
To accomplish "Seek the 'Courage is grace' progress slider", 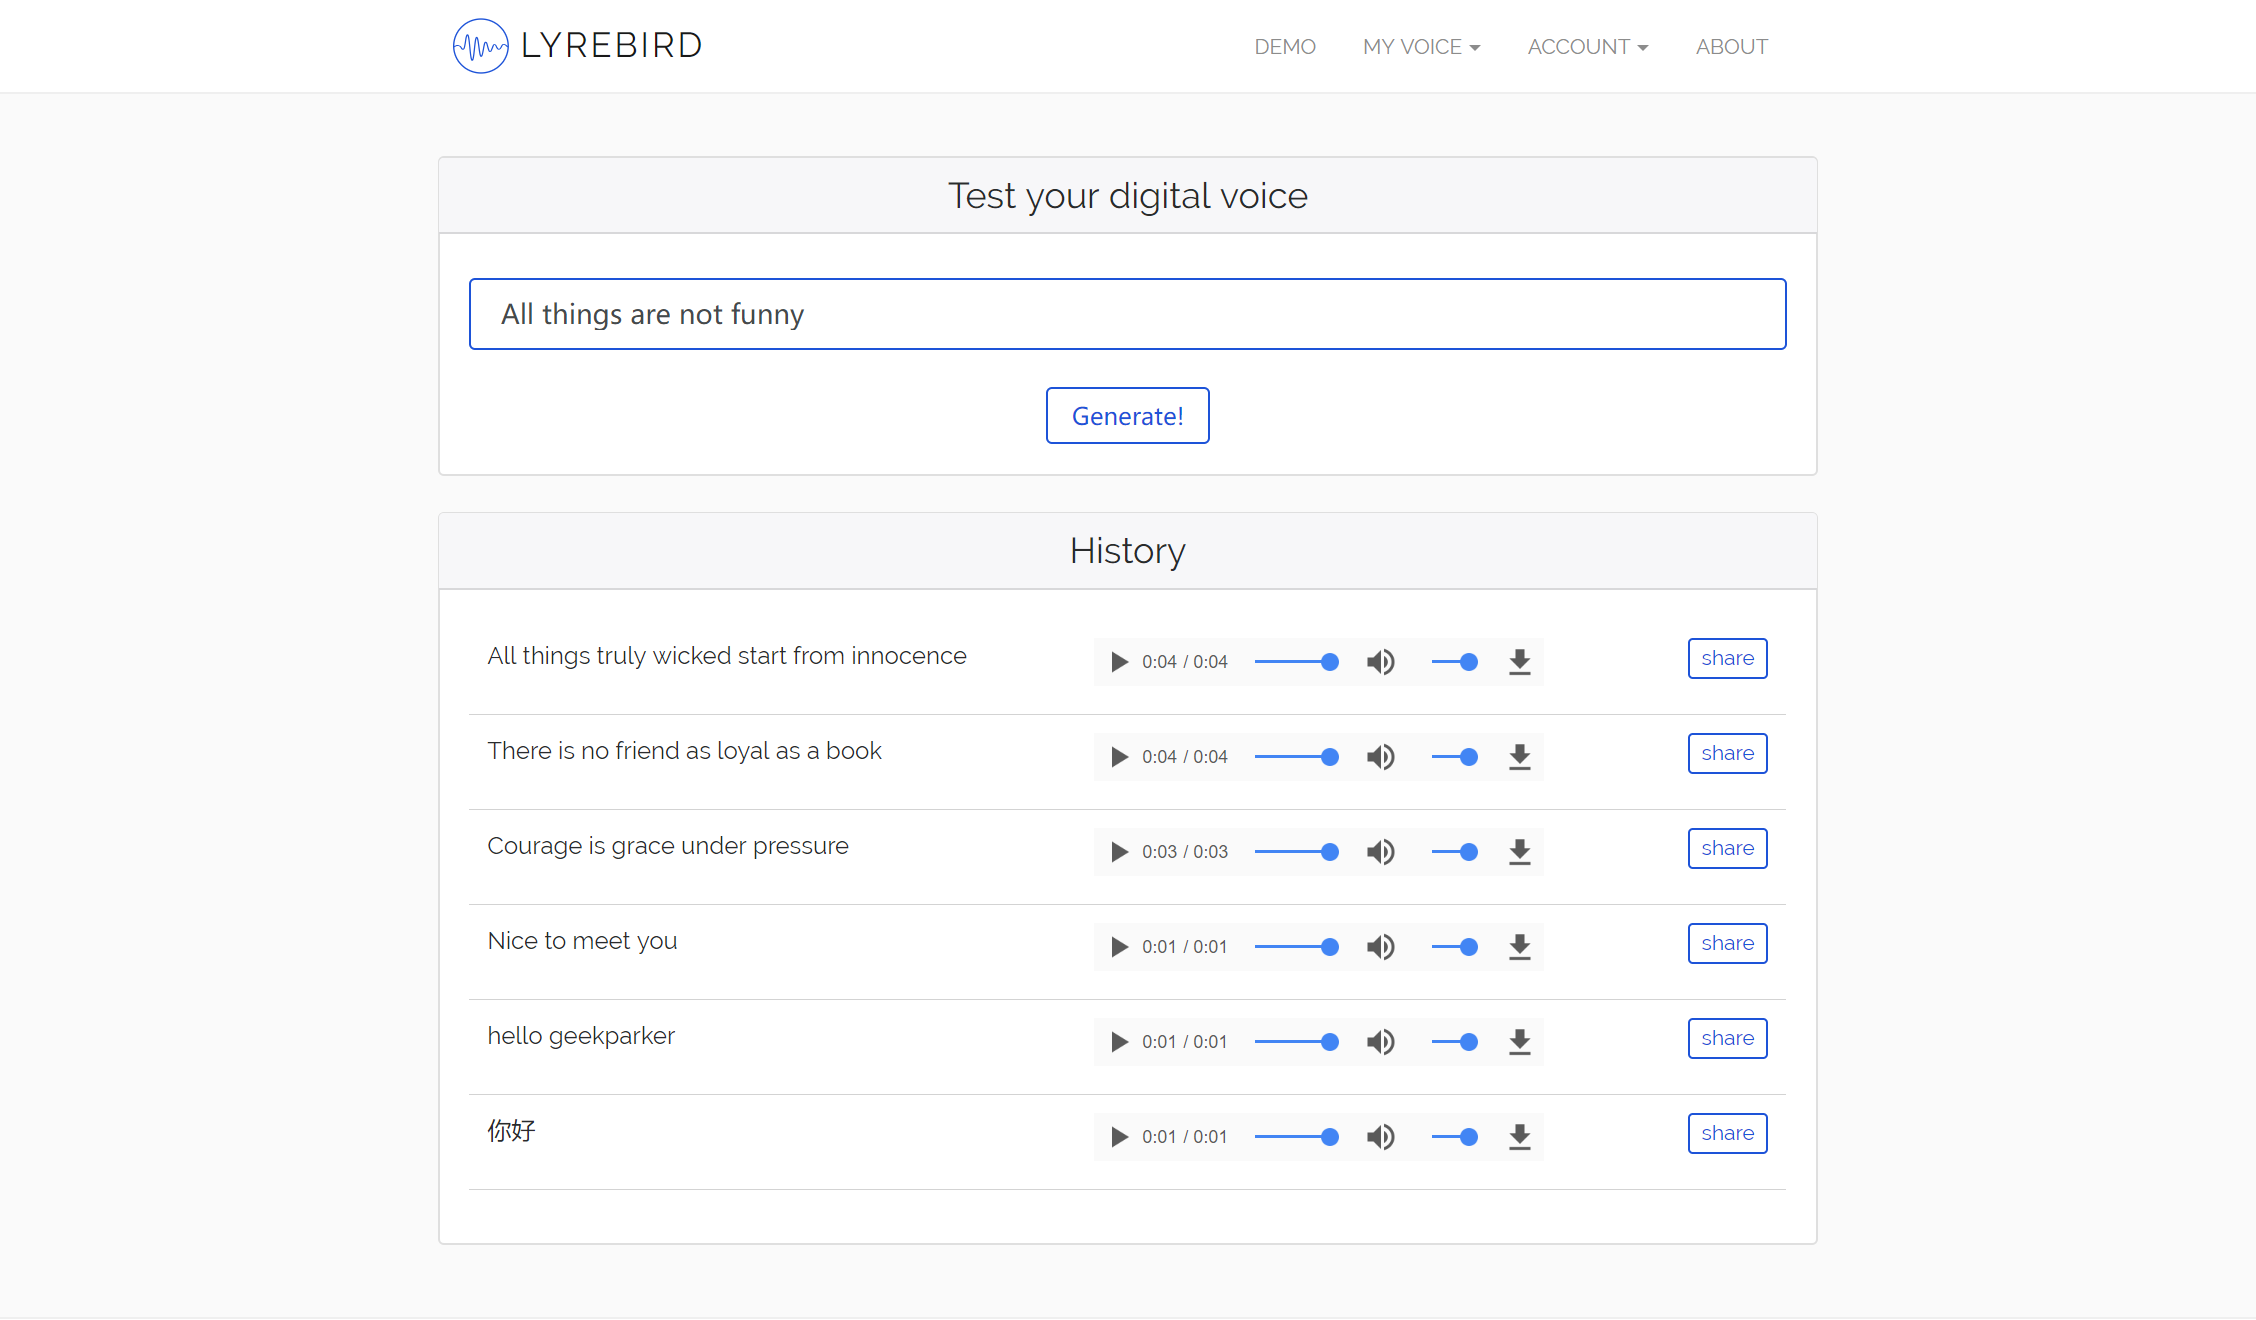I will click(1297, 852).
